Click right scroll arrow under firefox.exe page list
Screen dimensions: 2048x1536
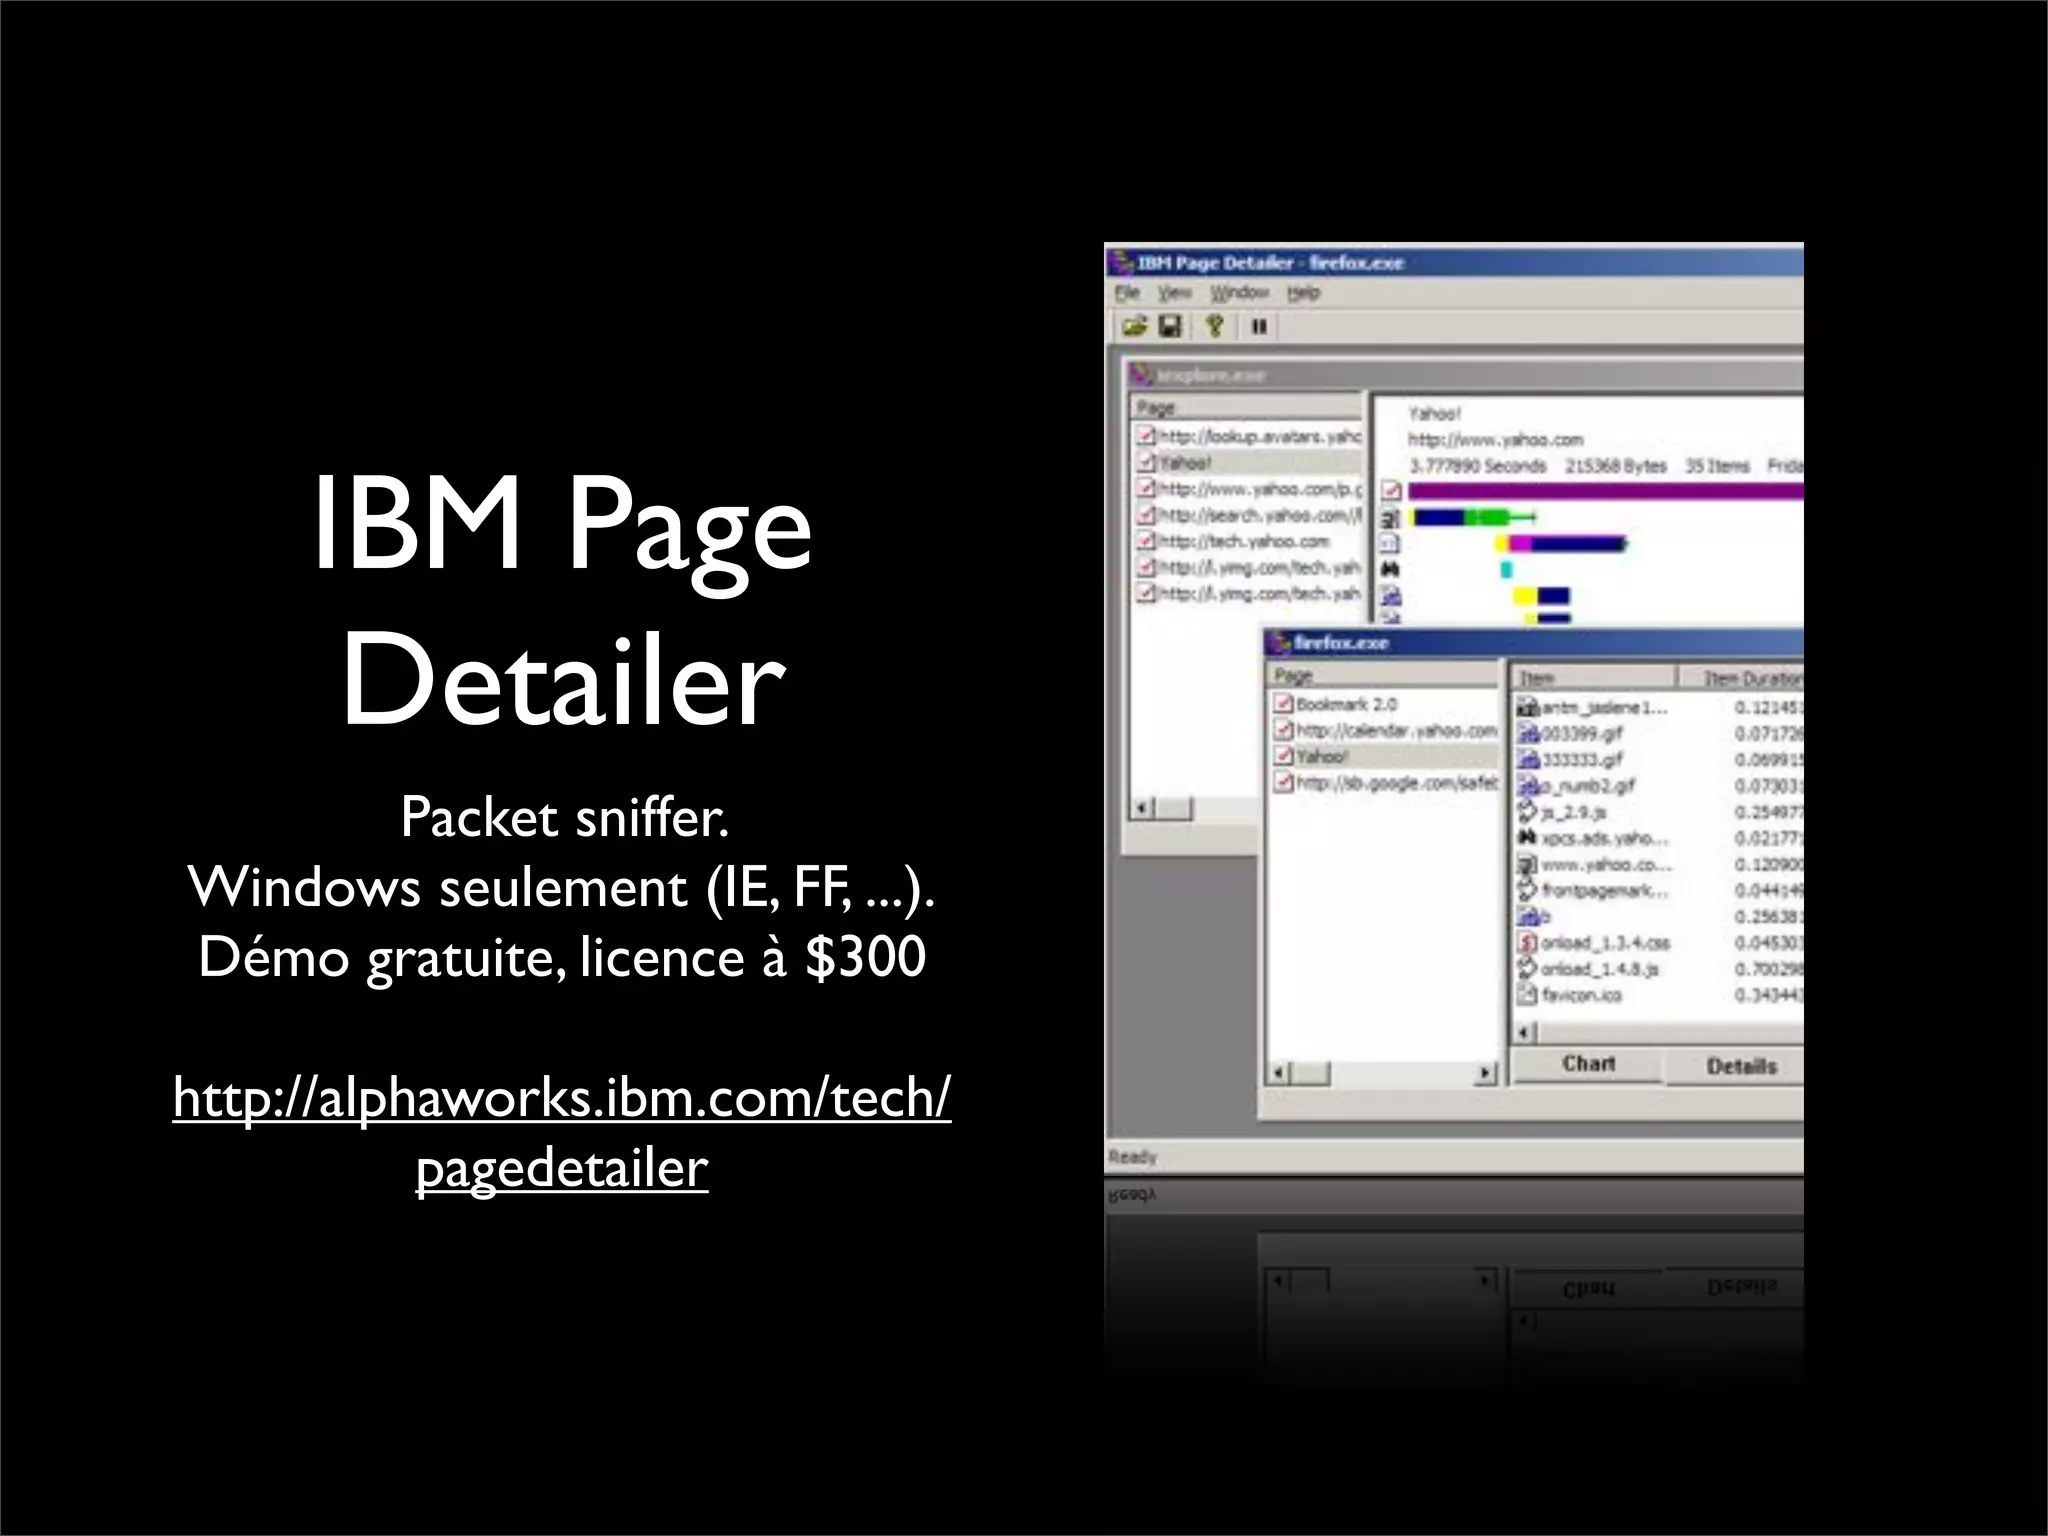[1487, 1074]
